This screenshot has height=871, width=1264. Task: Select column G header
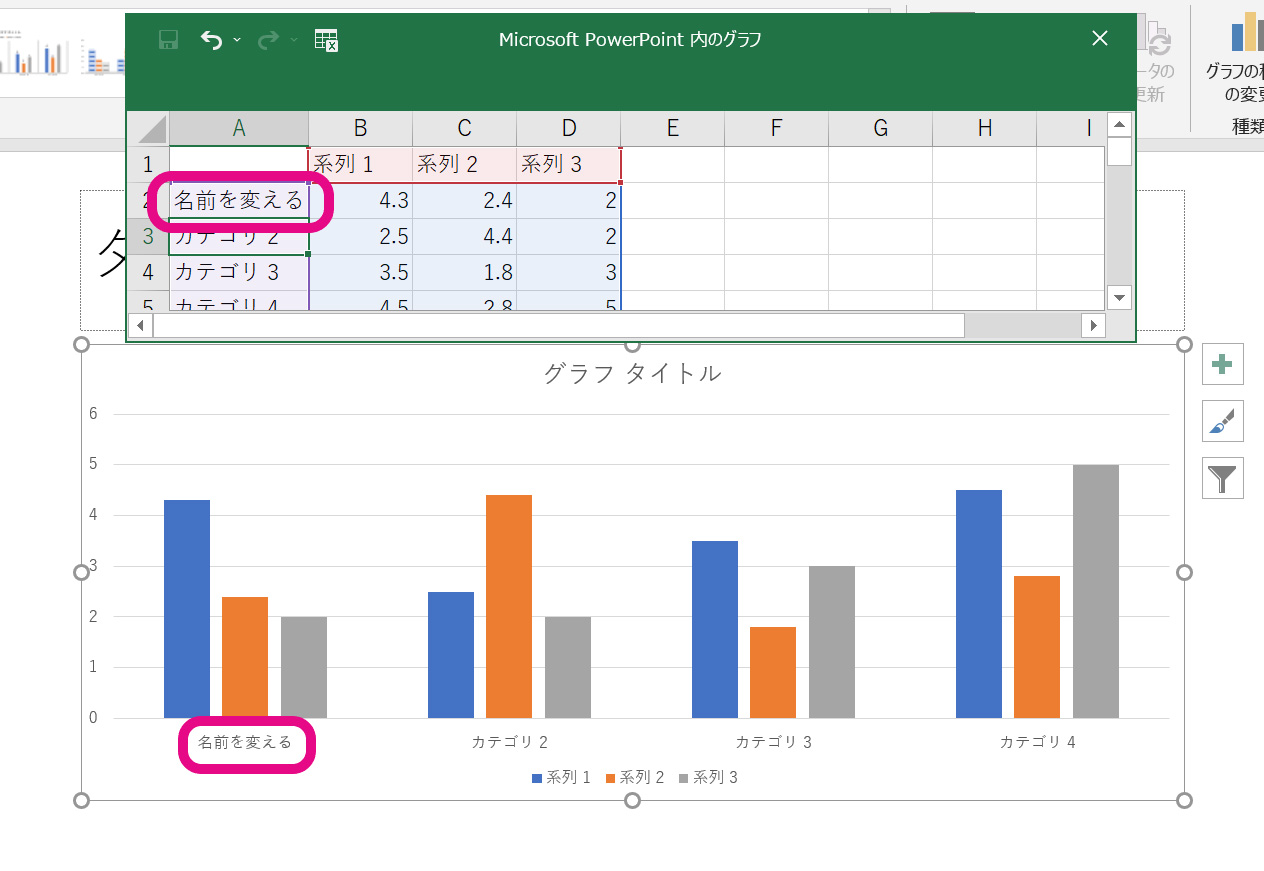(x=880, y=128)
